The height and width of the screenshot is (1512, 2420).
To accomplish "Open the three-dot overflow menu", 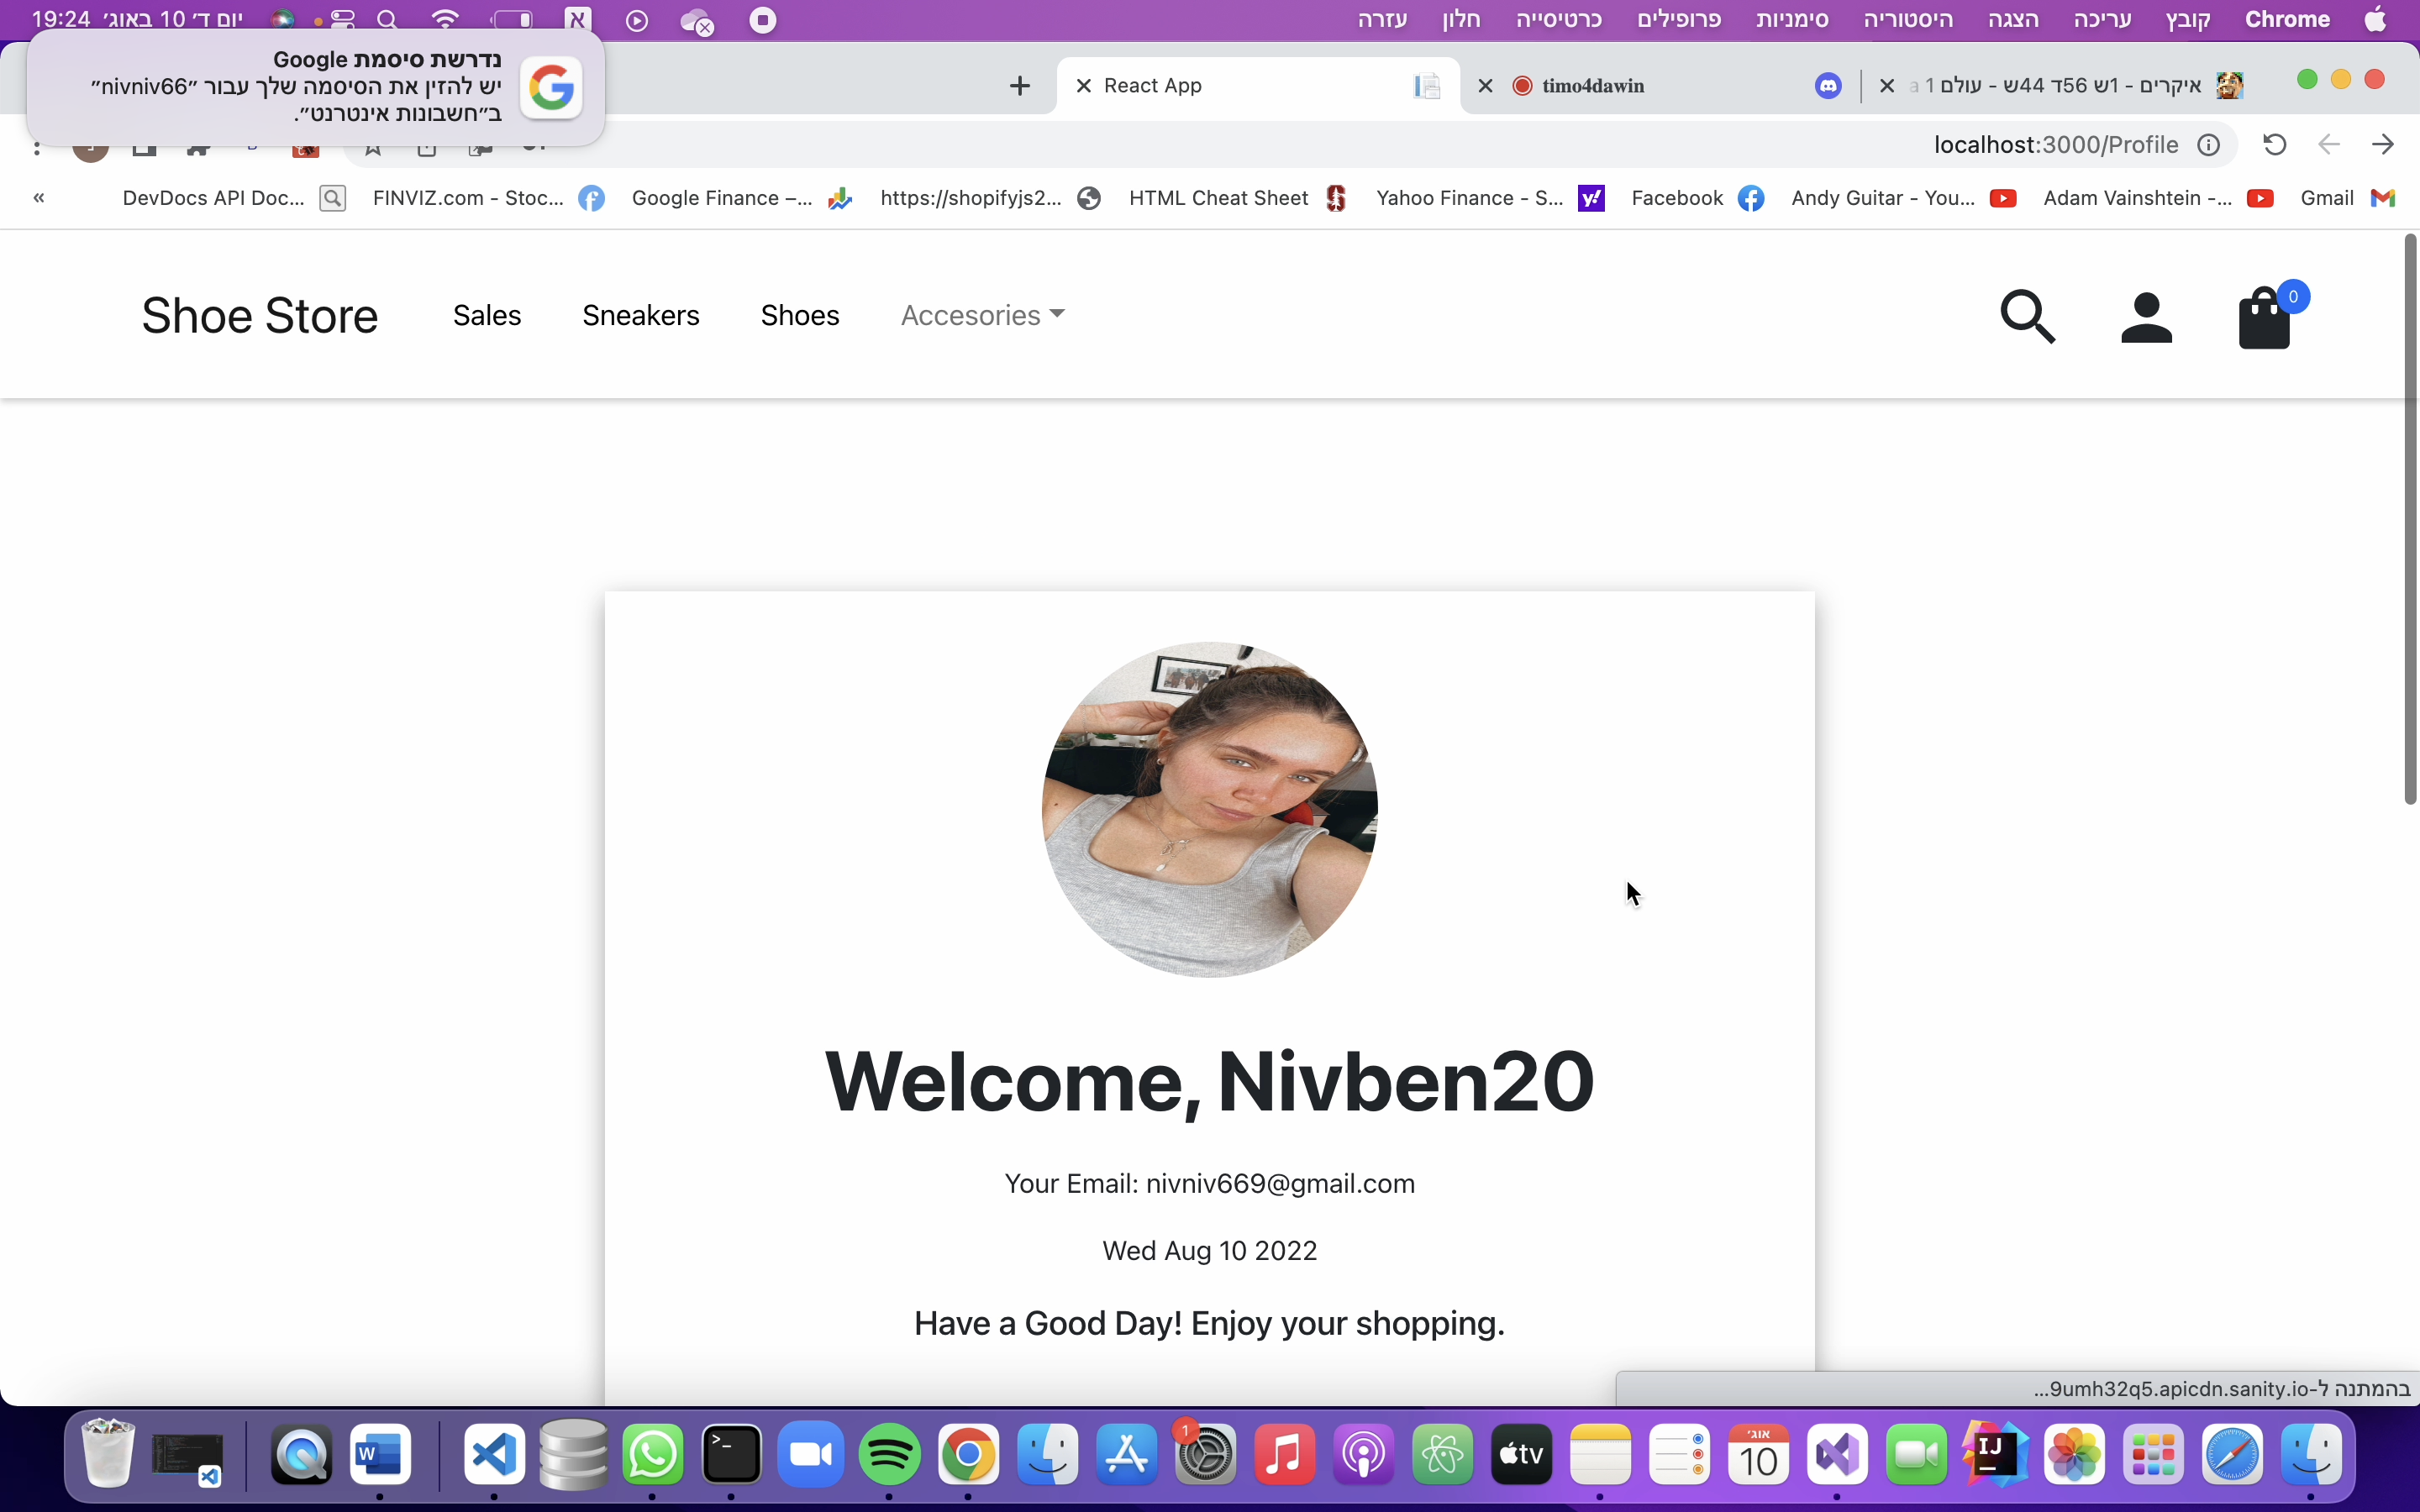I will tap(37, 148).
